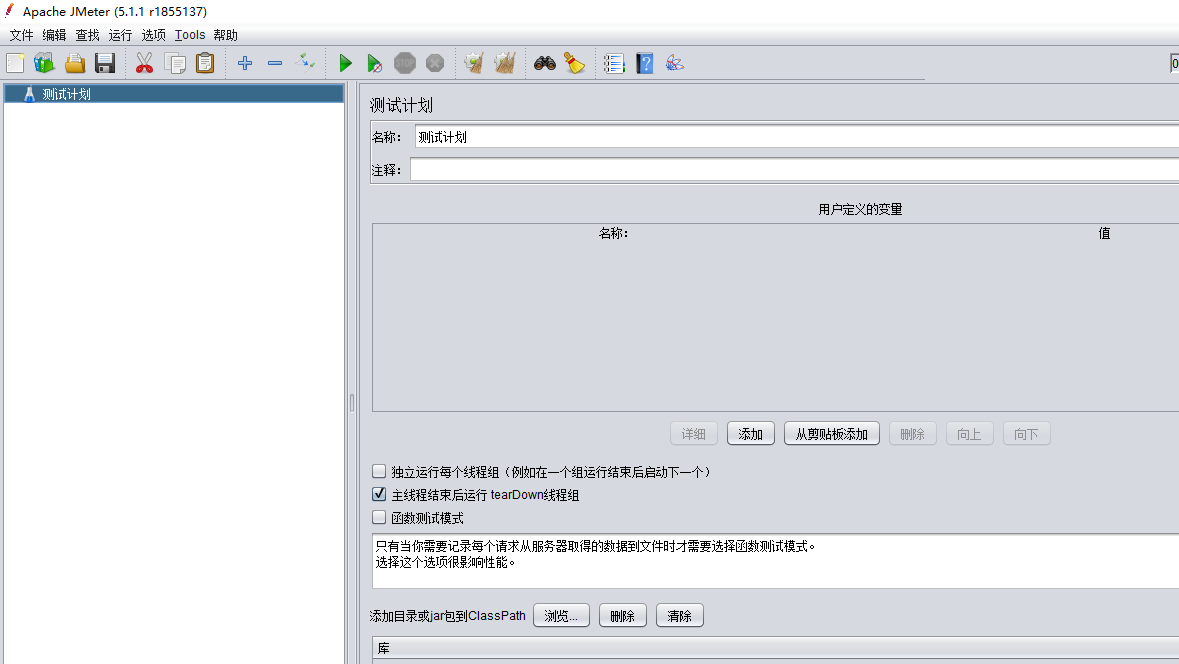1179x664 pixels.
Task: Click the Open file folder icon
Action: click(x=74, y=63)
